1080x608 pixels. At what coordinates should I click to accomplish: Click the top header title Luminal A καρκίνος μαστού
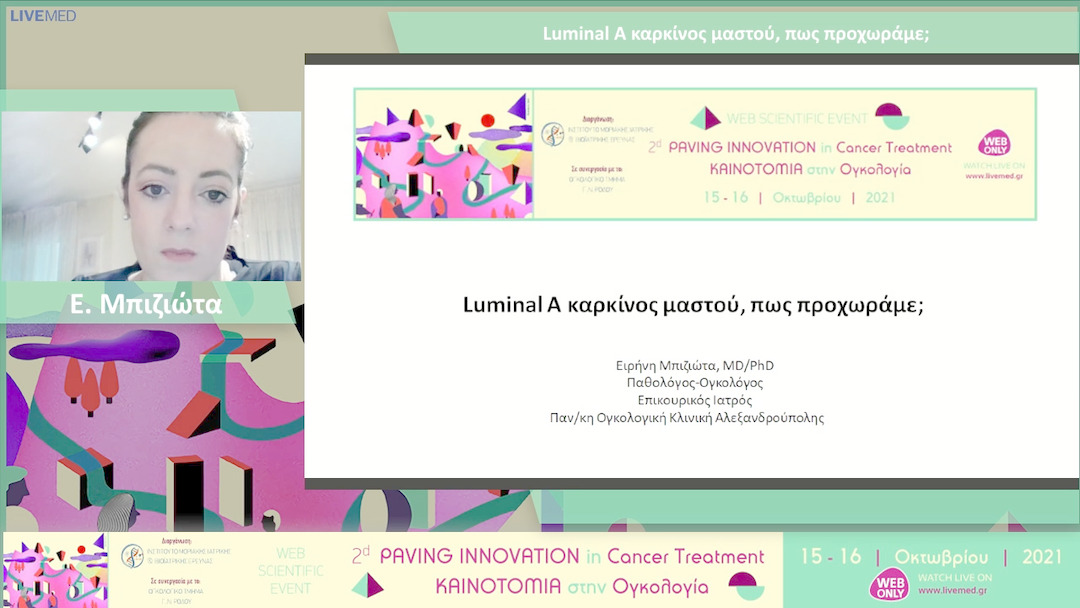pos(736,34)
